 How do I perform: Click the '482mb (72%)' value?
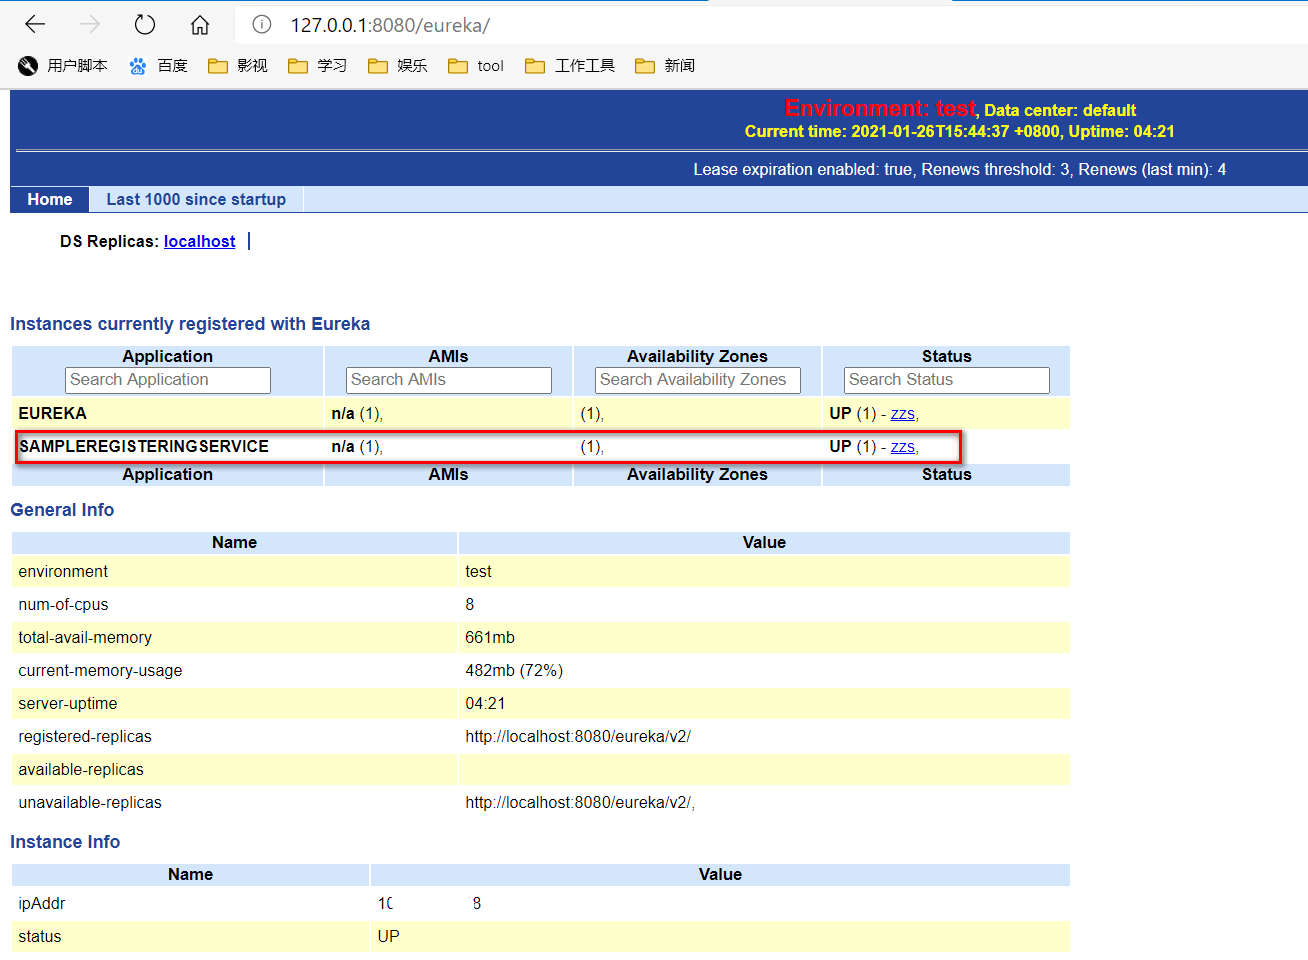point(514,670)
